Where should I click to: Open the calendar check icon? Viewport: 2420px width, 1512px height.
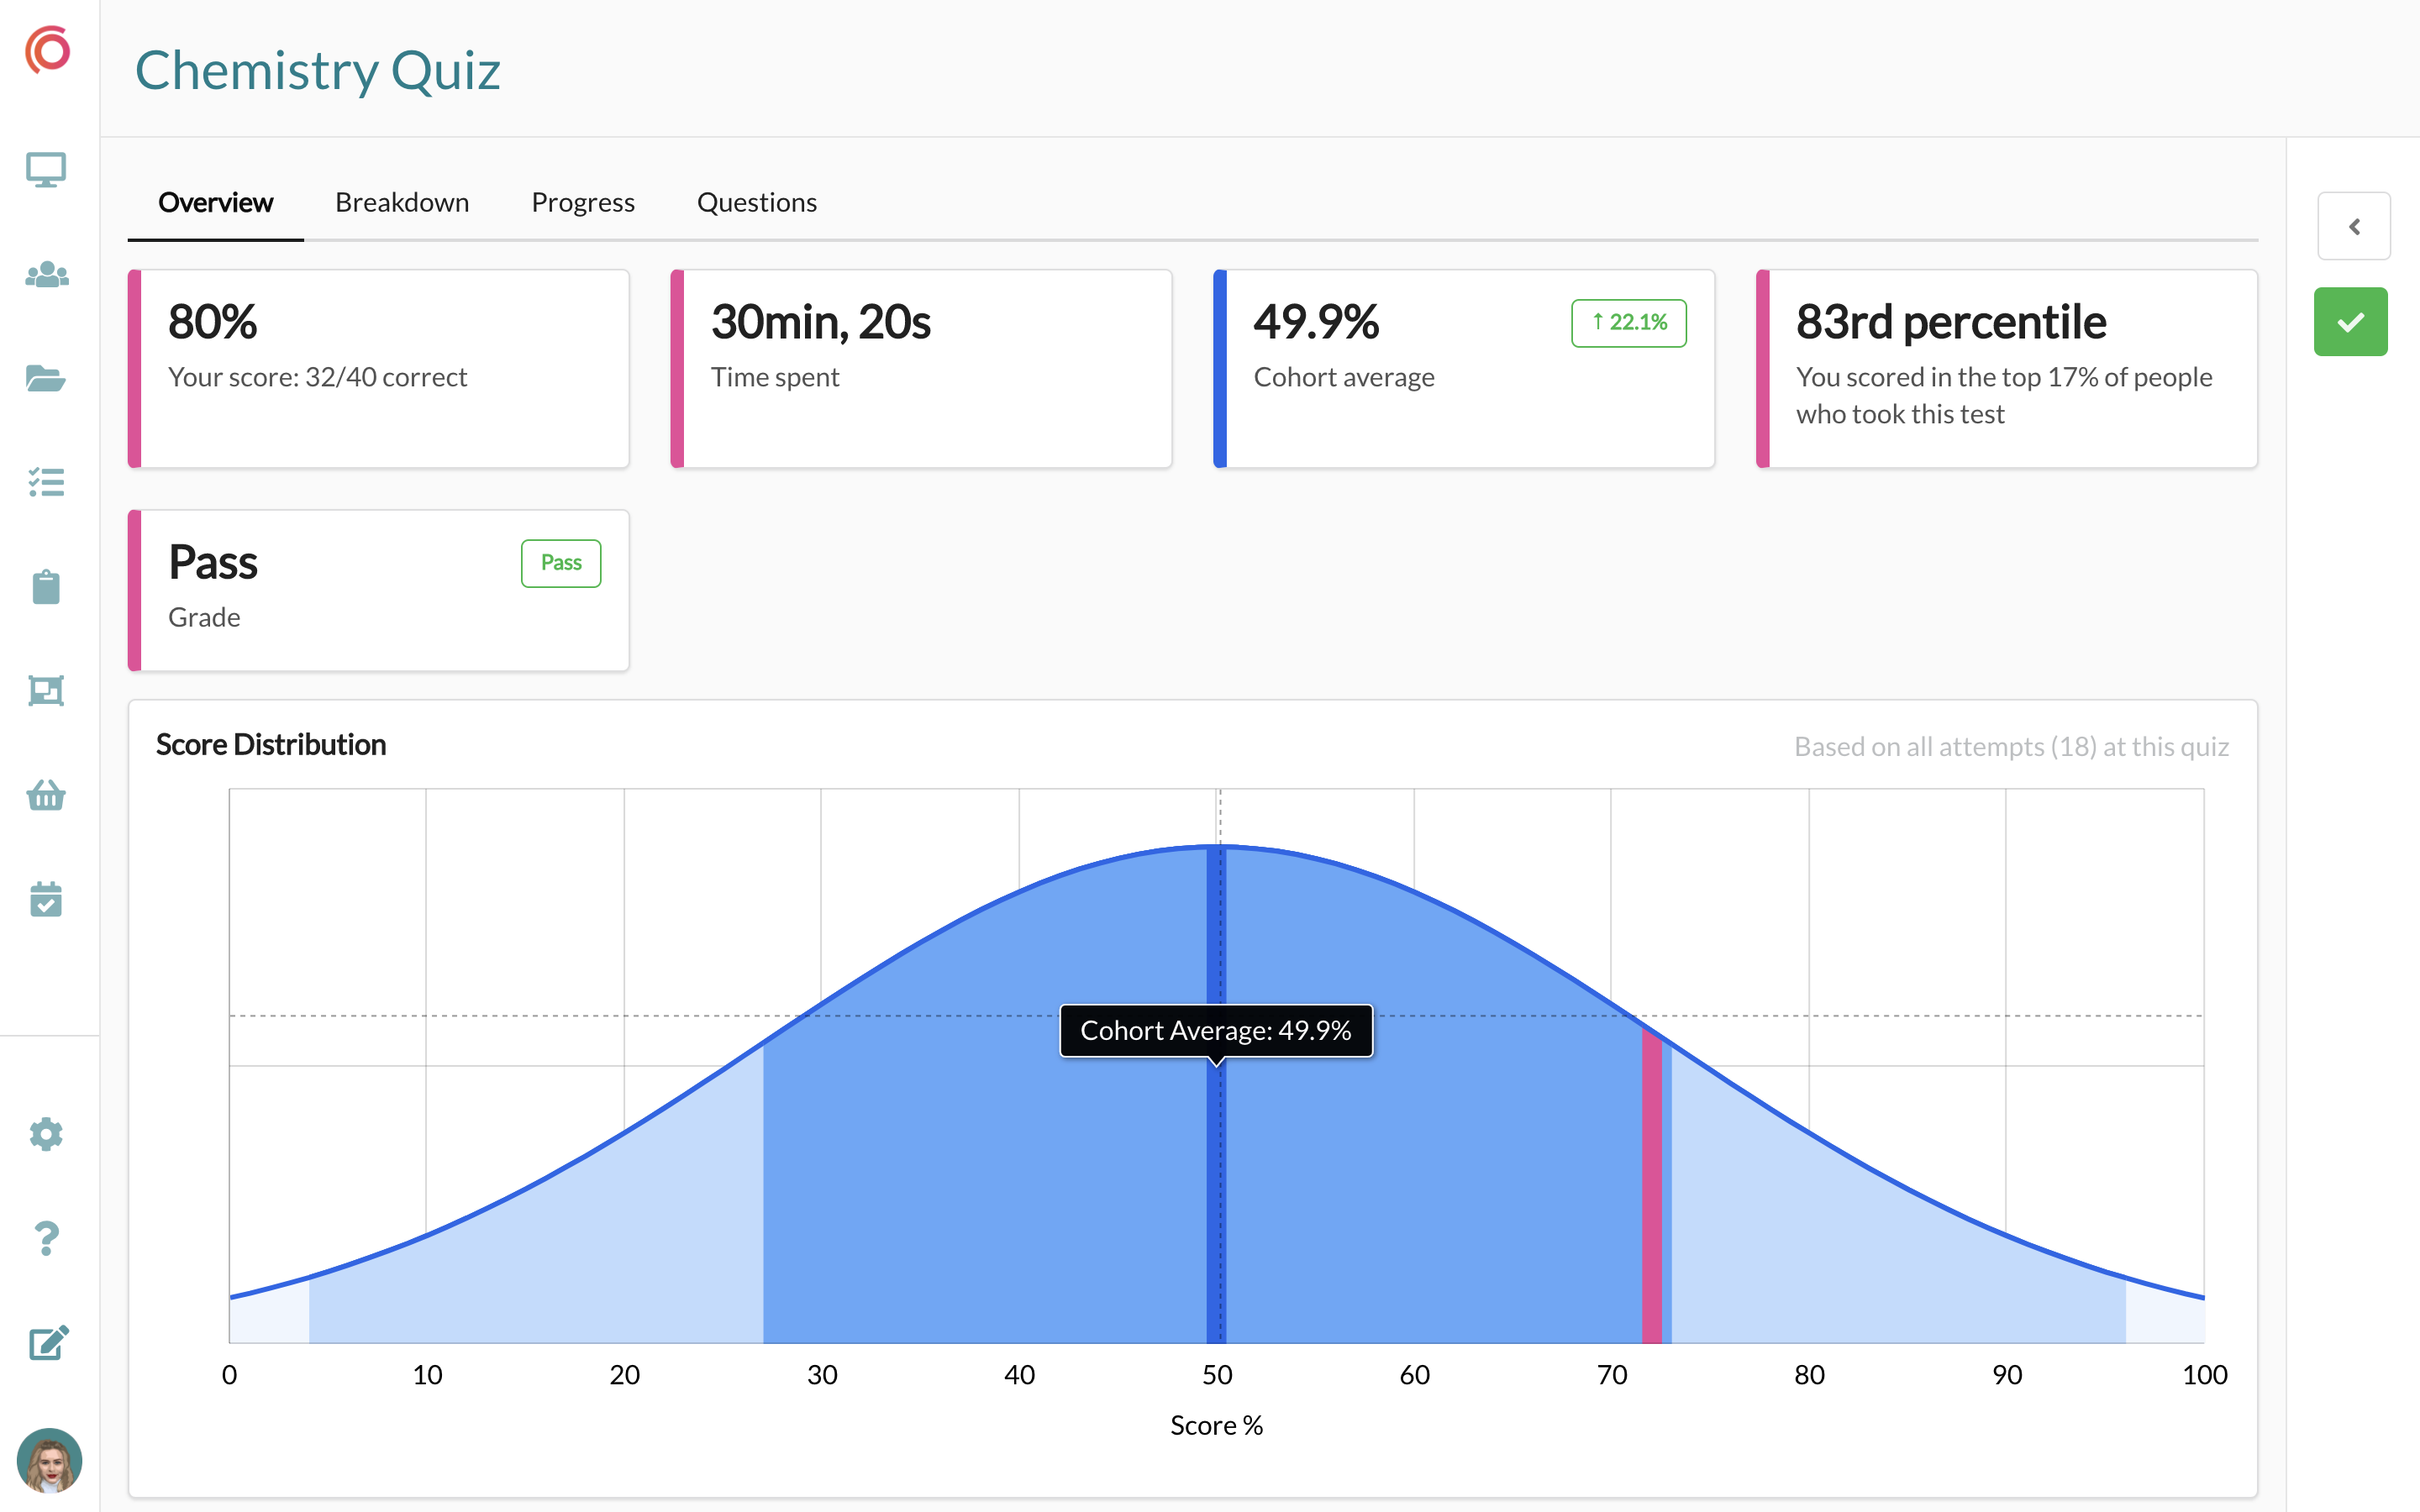(x=46, y=899)
